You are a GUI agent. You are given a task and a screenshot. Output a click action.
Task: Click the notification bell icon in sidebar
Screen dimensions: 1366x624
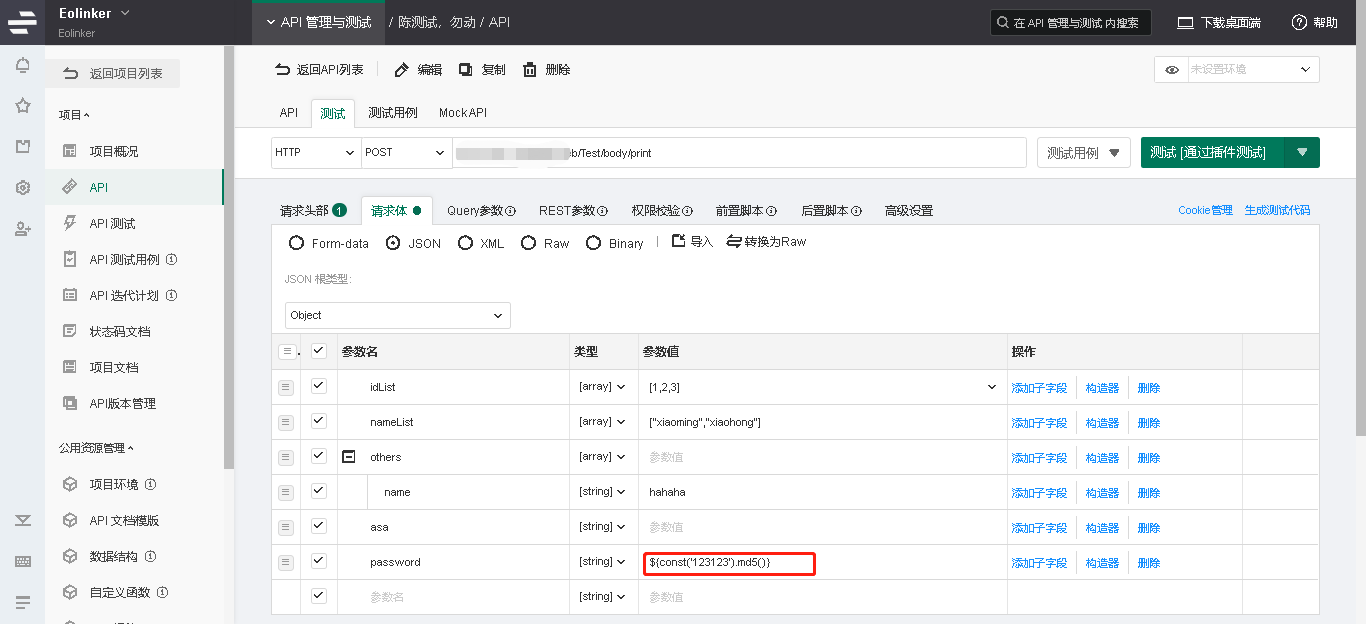click(22, 66)
